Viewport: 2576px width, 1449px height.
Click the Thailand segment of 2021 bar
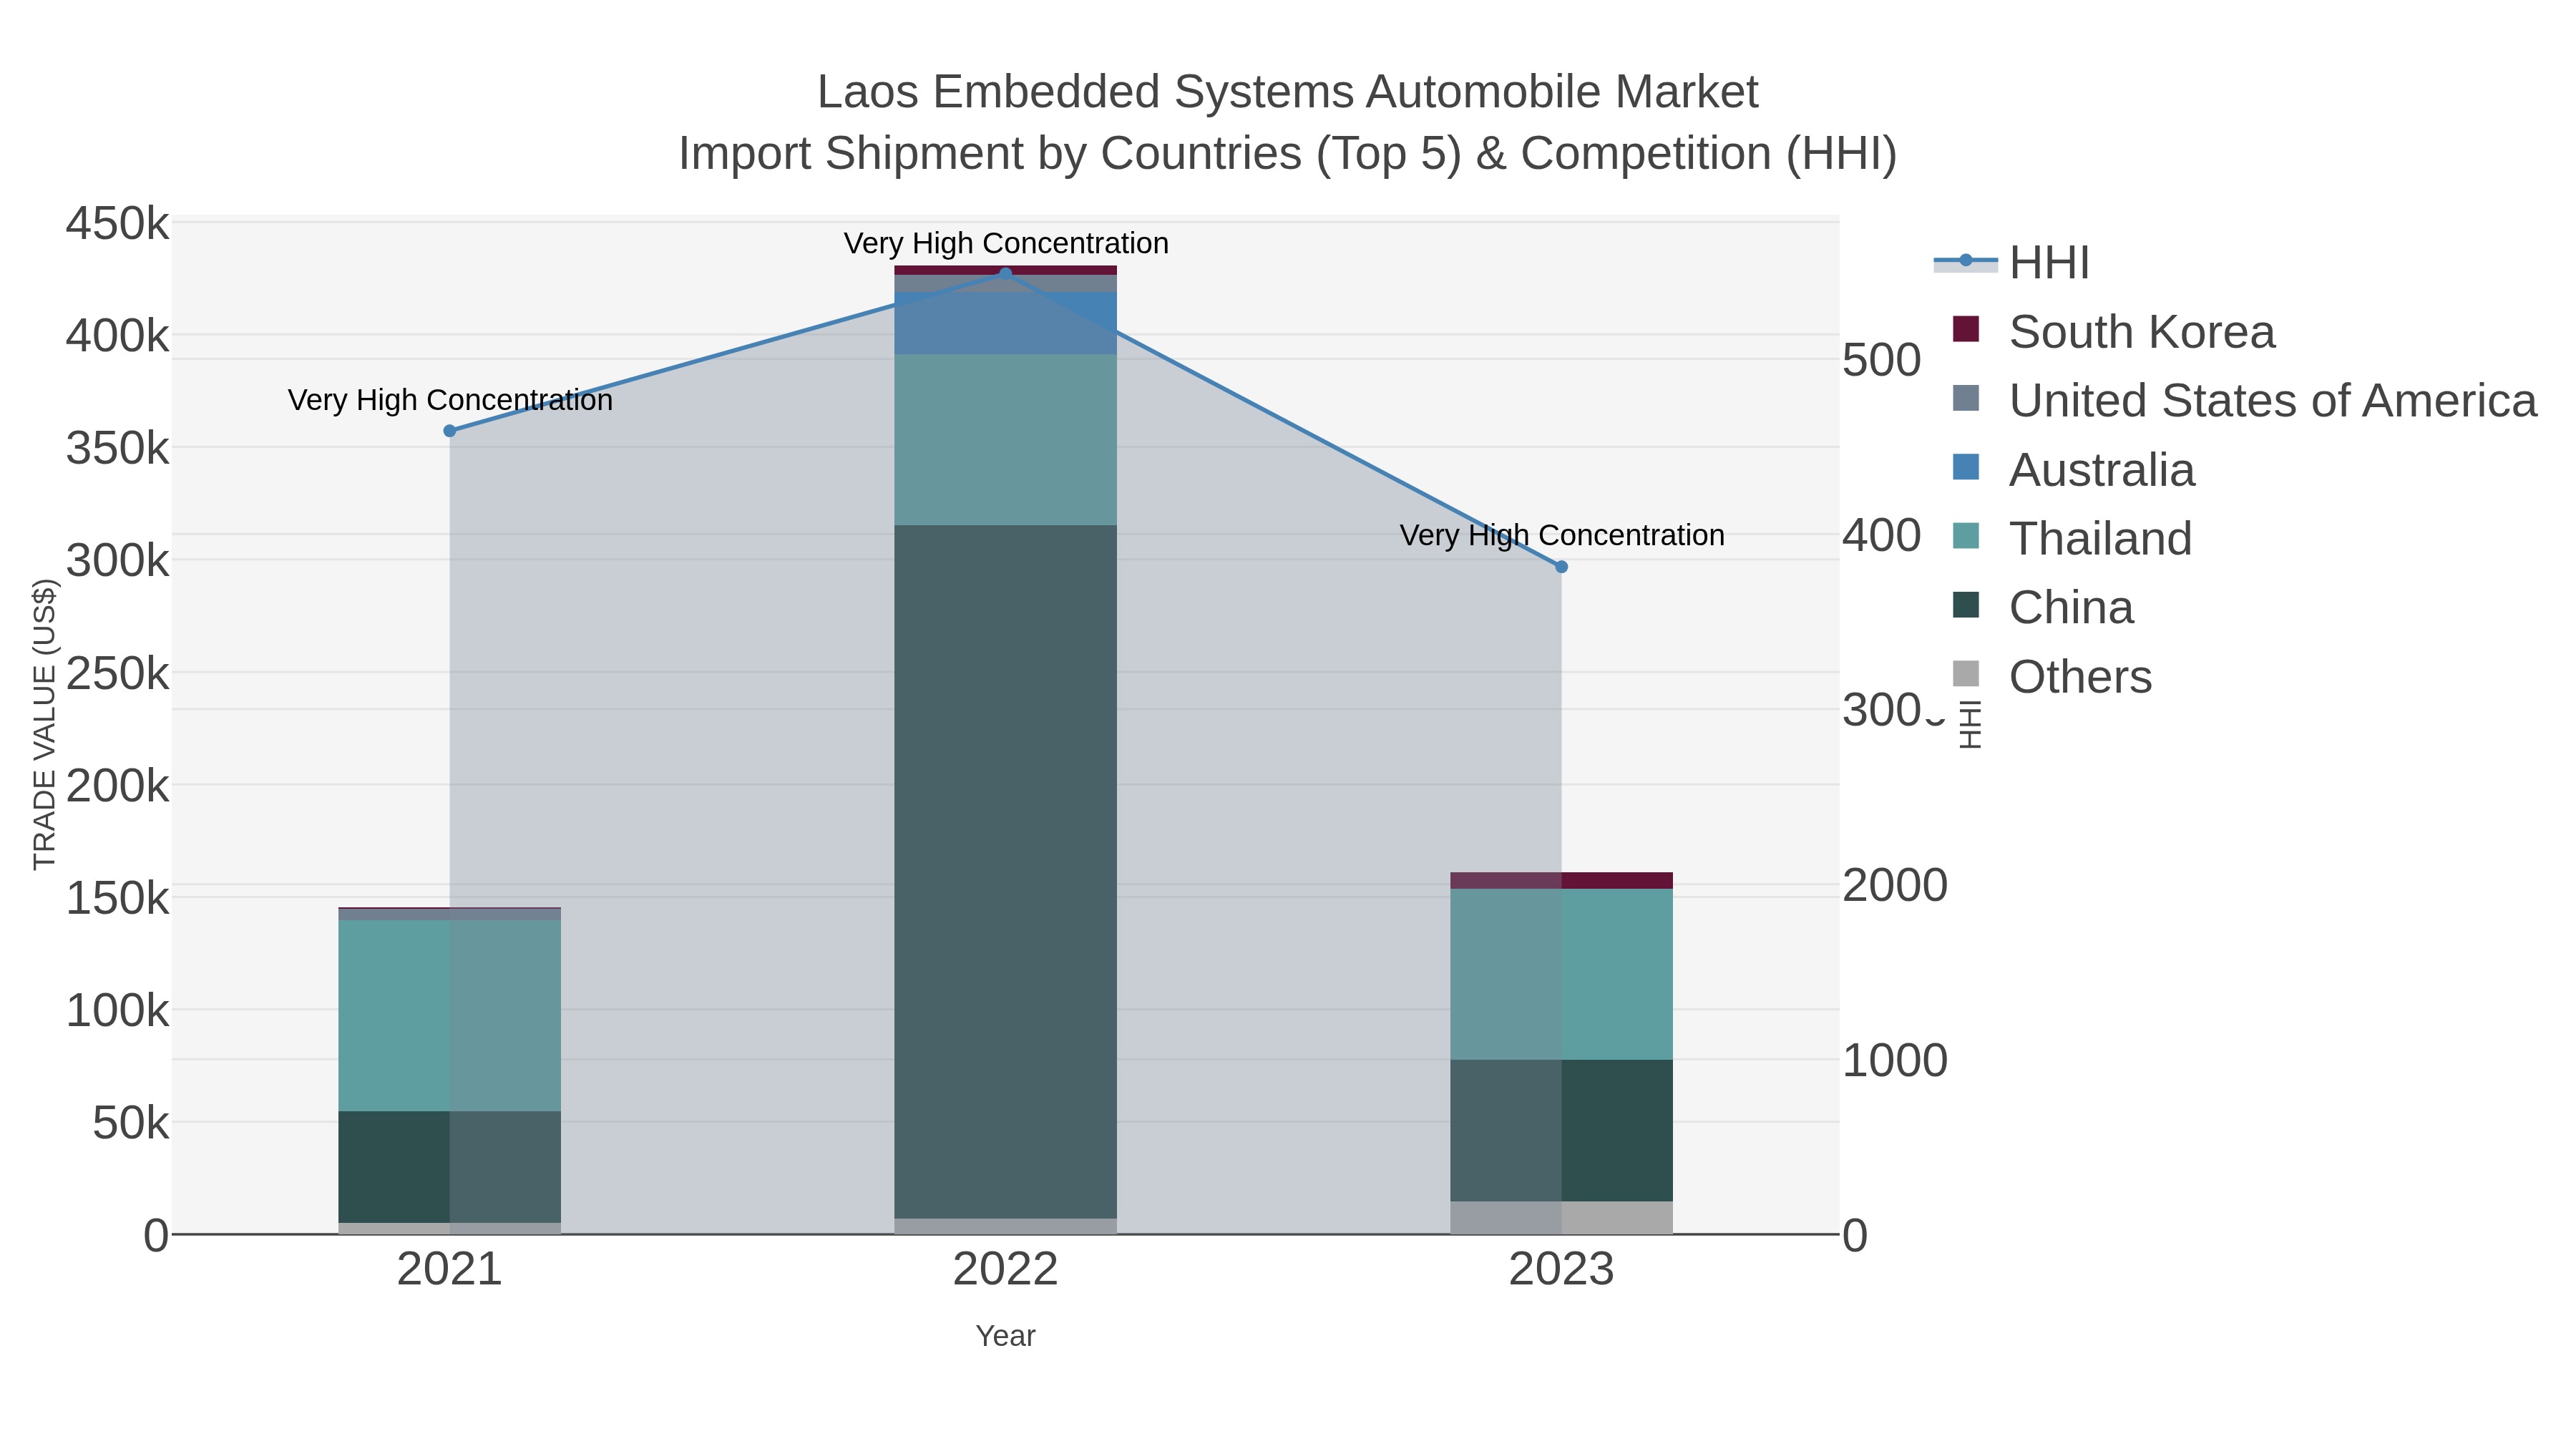[450, 1016]
